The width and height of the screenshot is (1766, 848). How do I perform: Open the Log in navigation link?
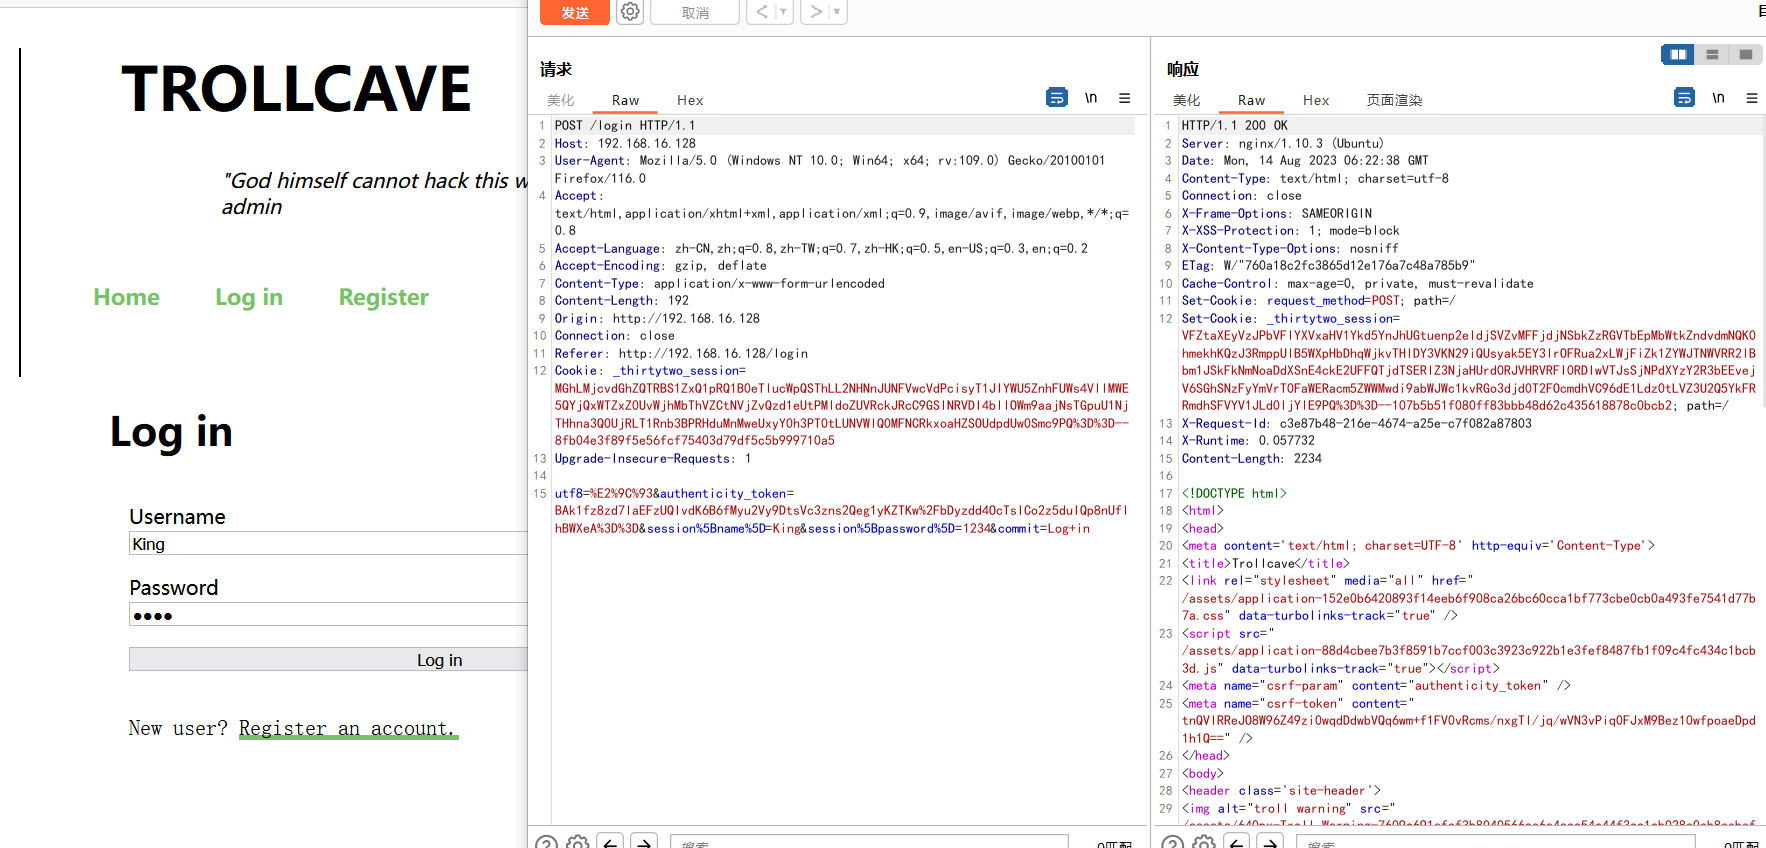tap(249, 297)
